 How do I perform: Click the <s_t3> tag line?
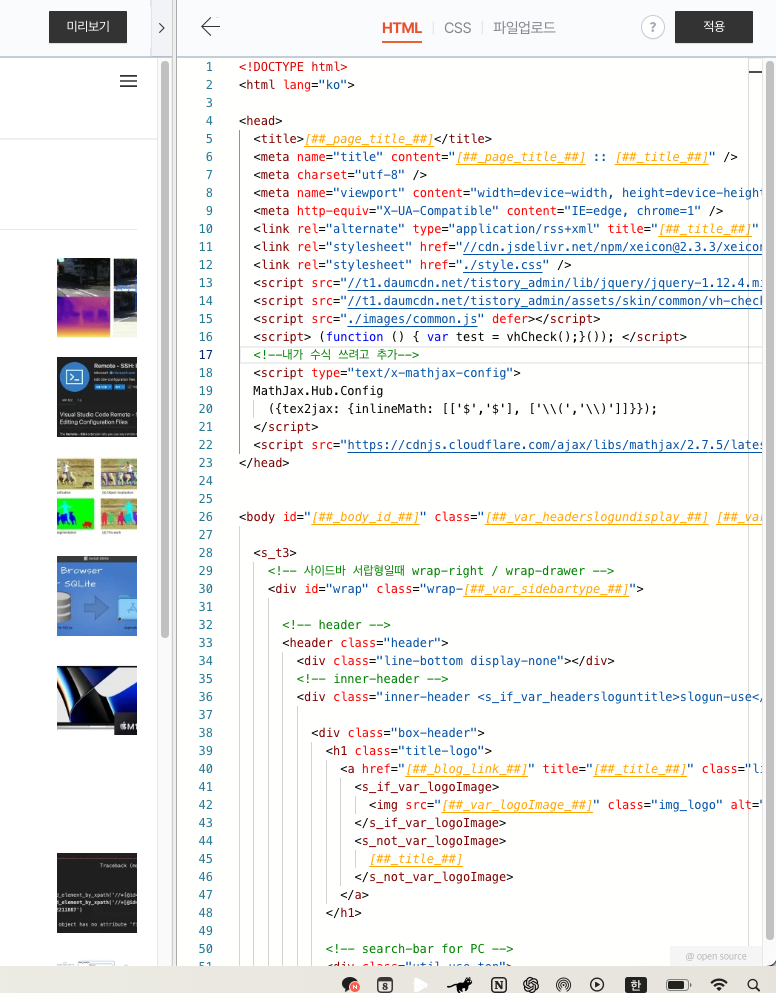[x=275, y=553]
